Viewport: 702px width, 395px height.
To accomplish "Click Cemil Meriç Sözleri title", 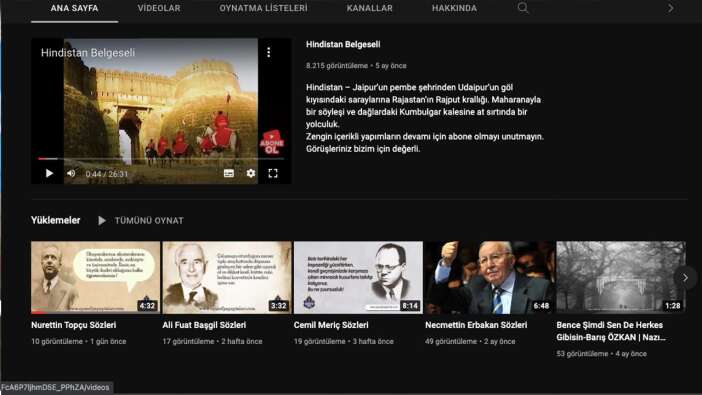I will coord(331,325).
